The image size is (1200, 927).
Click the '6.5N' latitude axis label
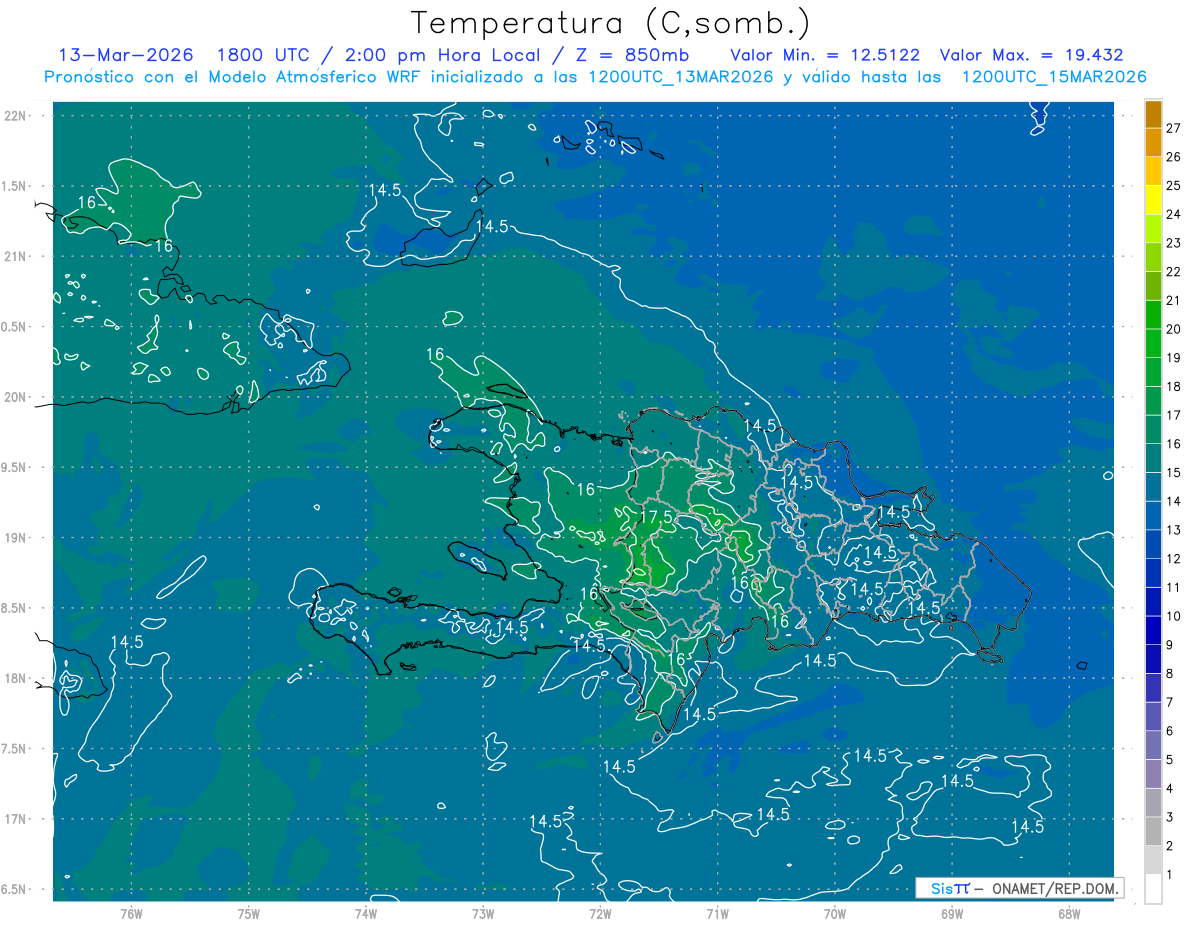[14, 889]
